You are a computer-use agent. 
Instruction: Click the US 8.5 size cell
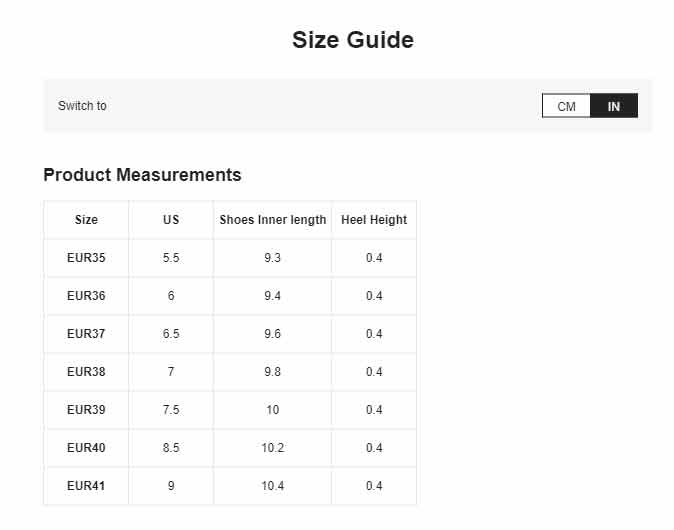tap(171, 448)
